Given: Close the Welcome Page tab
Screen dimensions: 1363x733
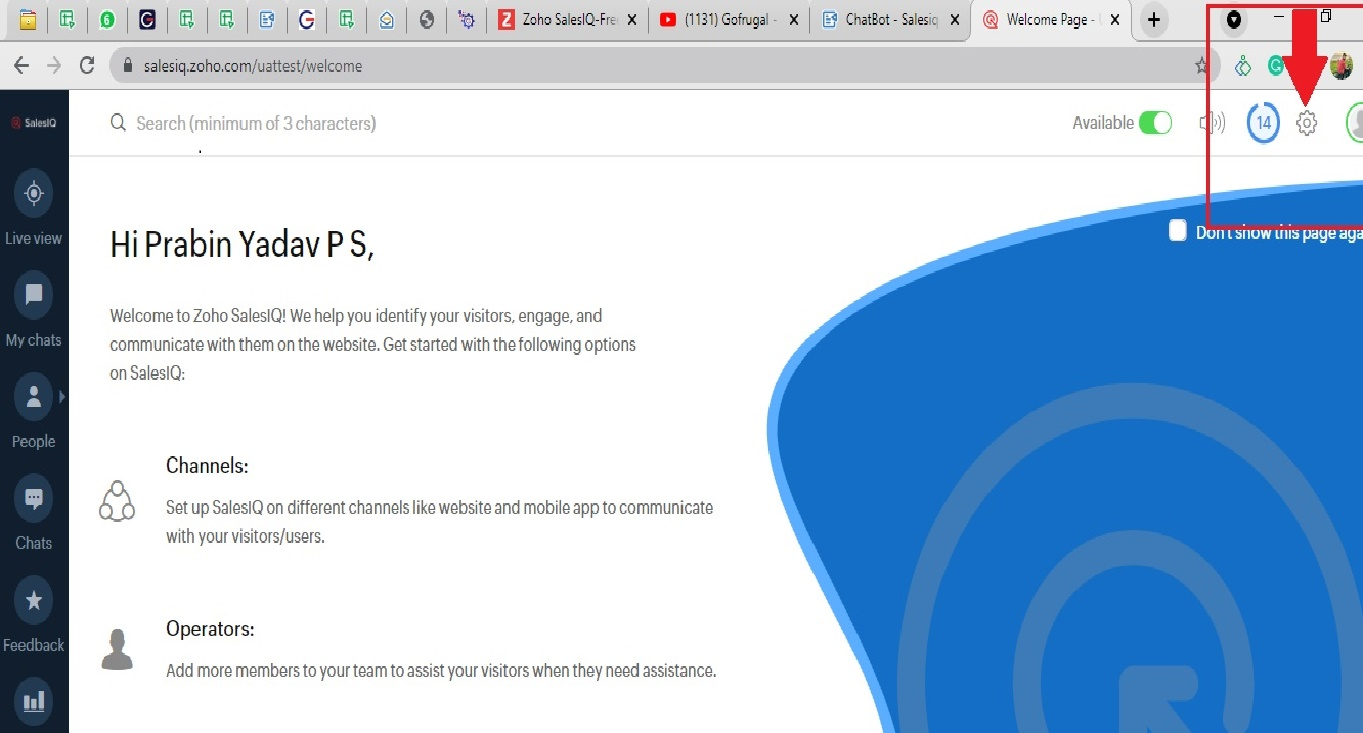Looking at the screenshot, I should click(x=1115, y=20).
